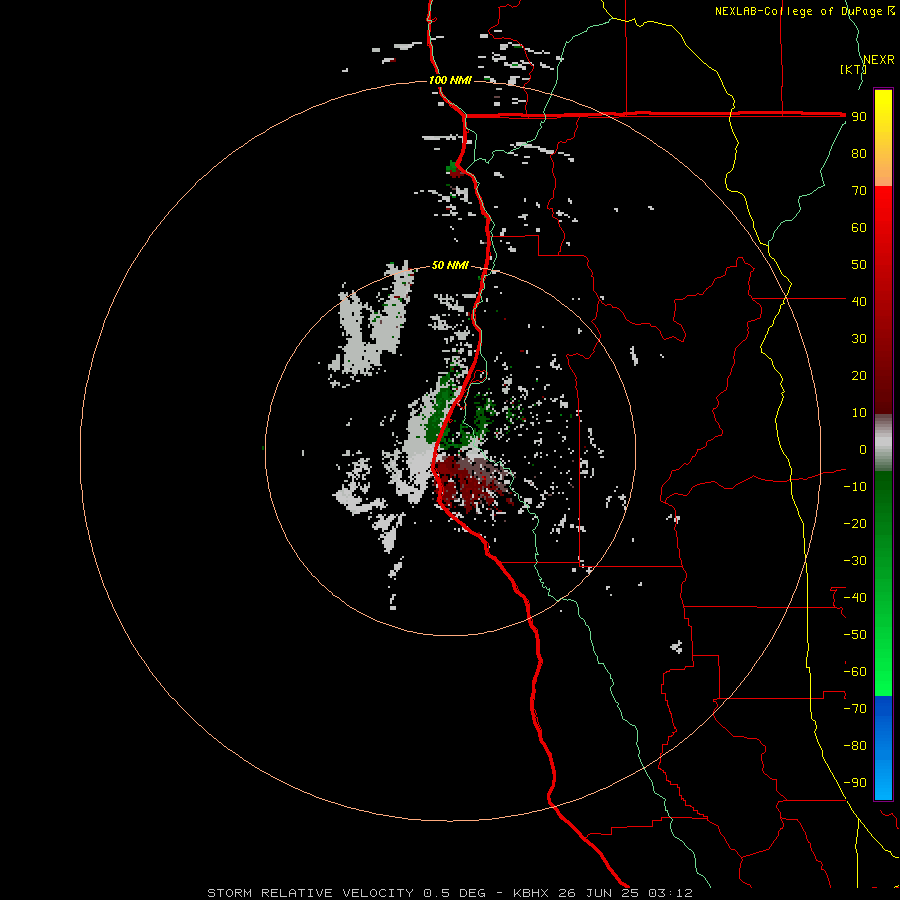Screen dimensions: 900x900
Task: Click the NEXR label above the scale
Action: pos(879,60)
